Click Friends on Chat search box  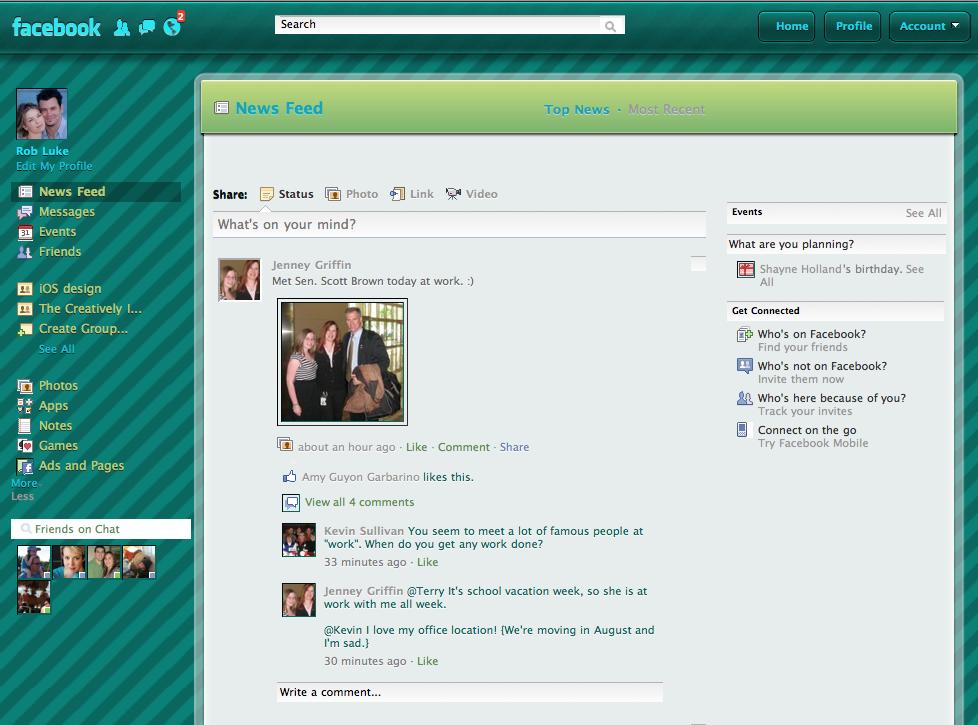click(x=101, y=529)
